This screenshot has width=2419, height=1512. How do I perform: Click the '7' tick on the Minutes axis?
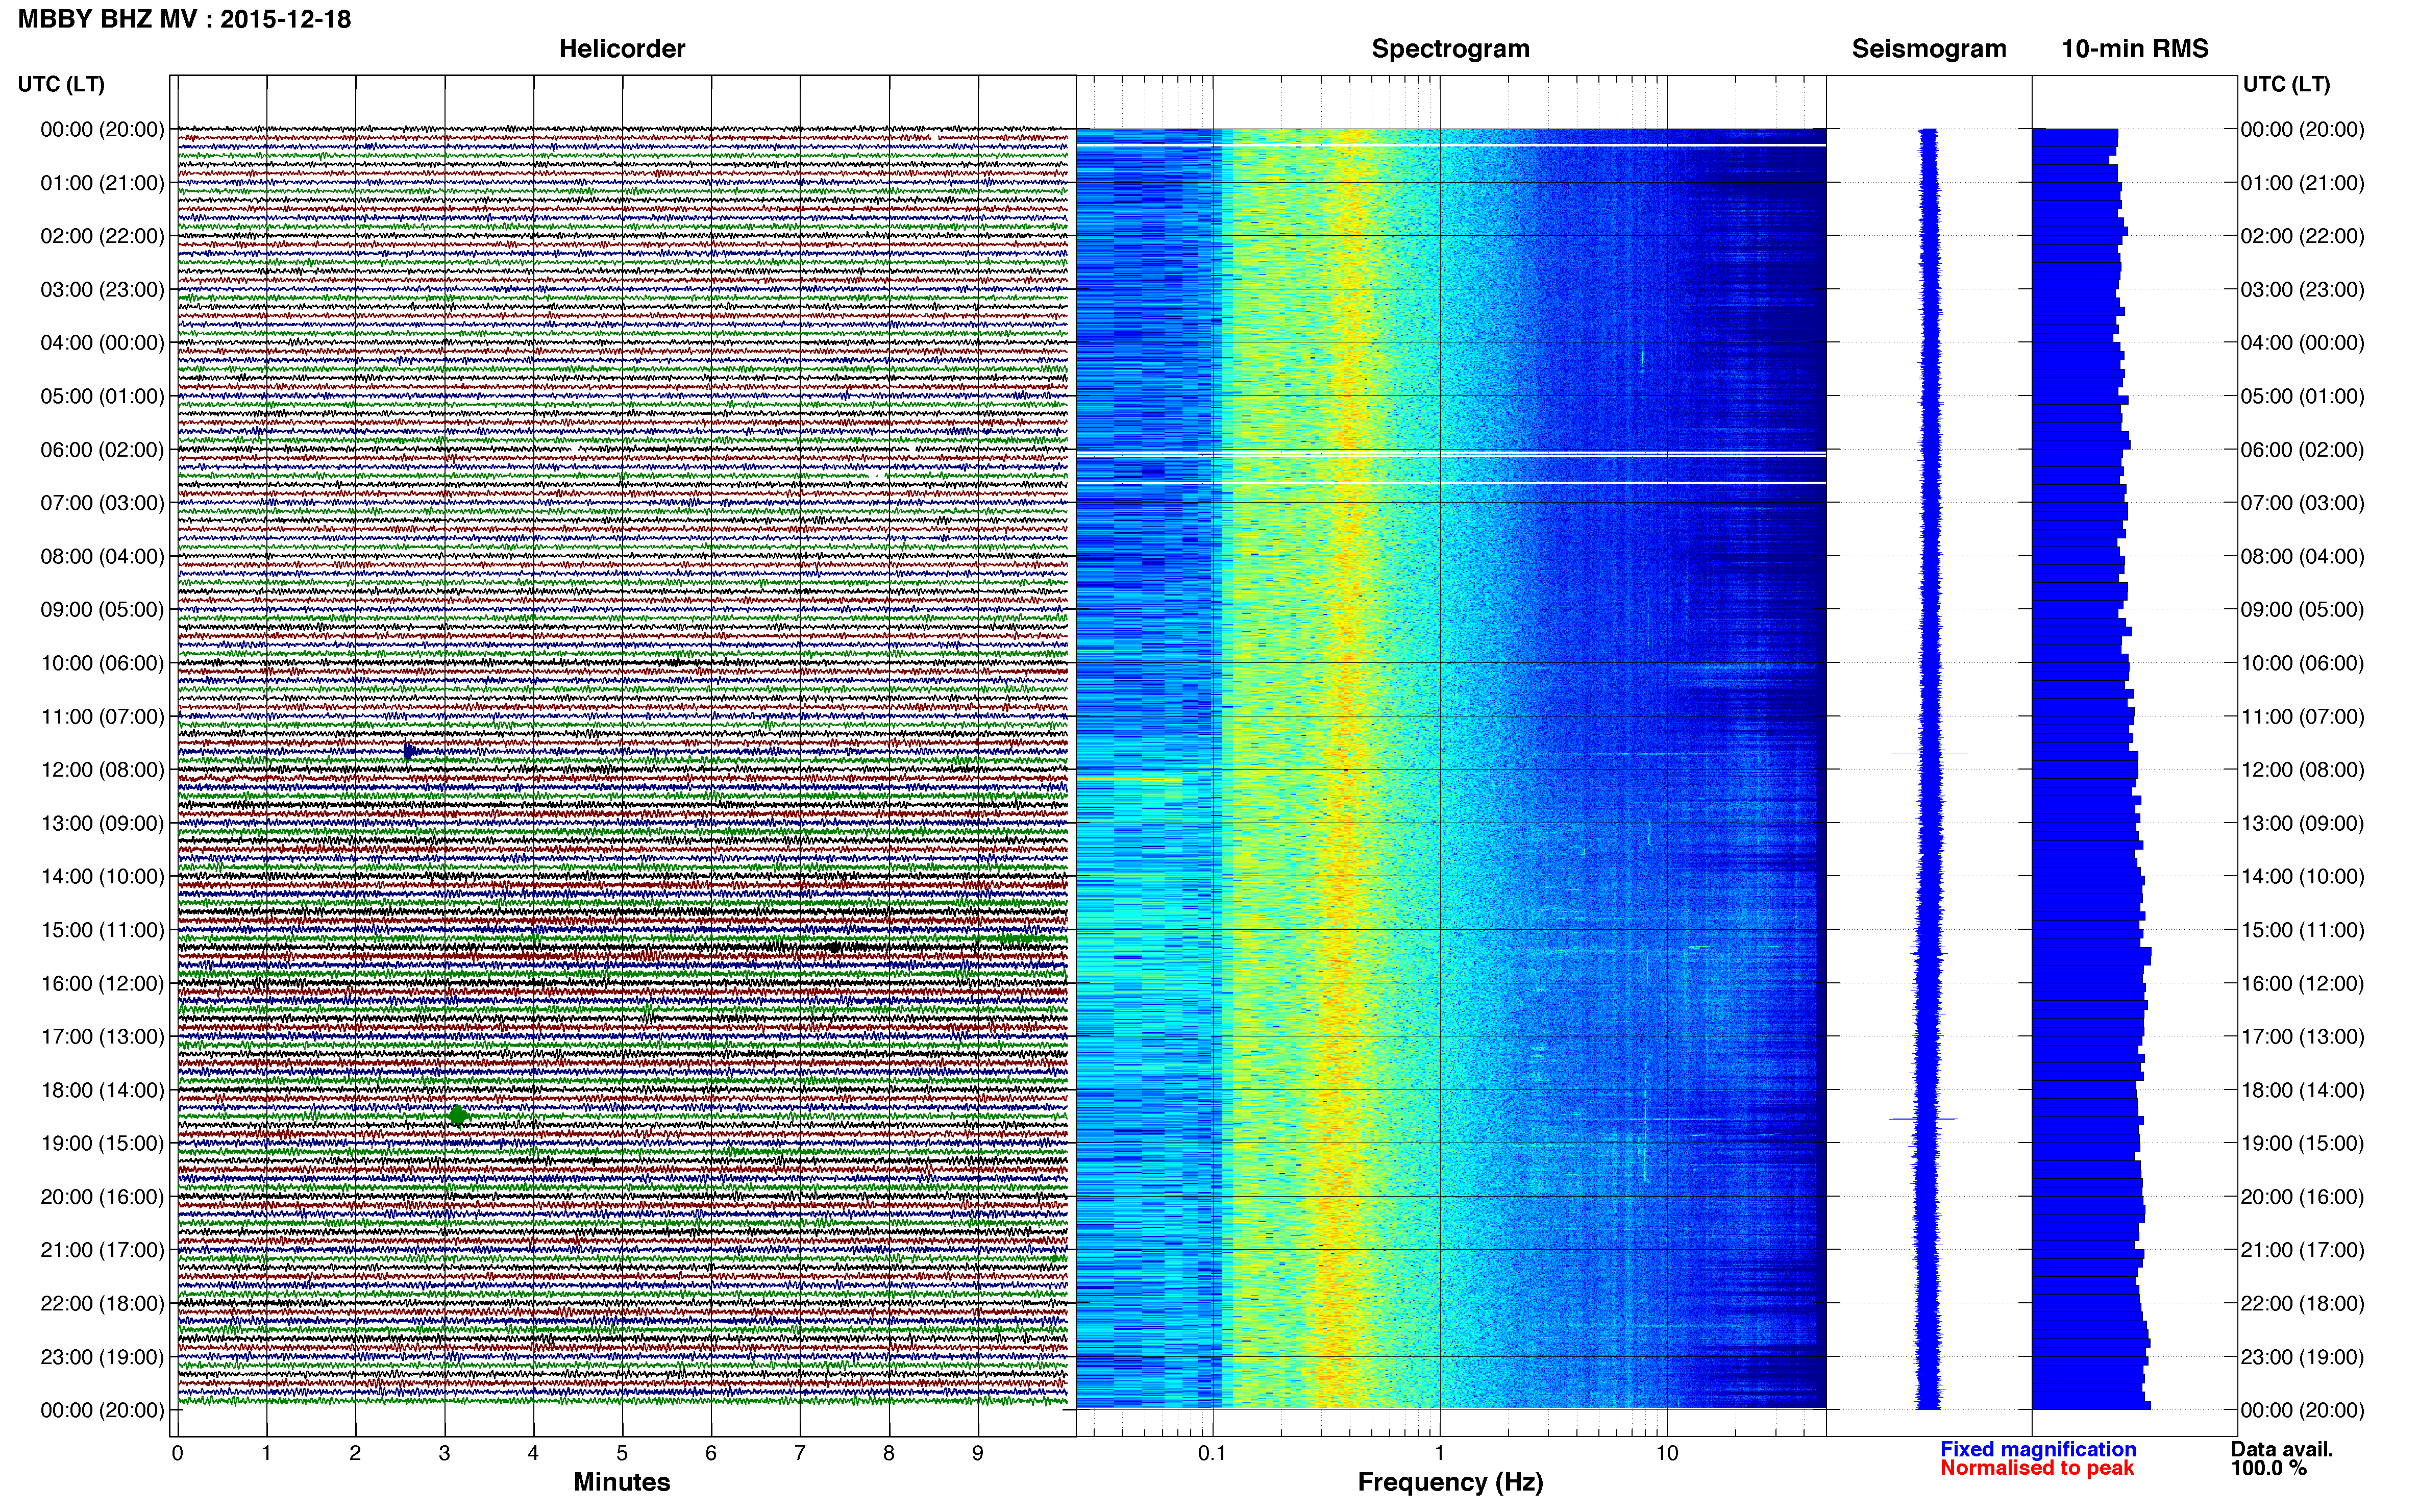(x=800, y=1454)
